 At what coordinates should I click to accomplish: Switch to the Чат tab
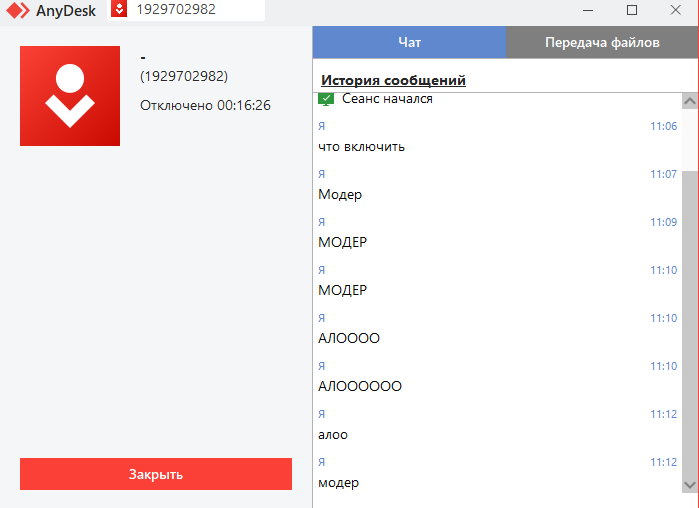pyautogui.click(x=409, y=42)
